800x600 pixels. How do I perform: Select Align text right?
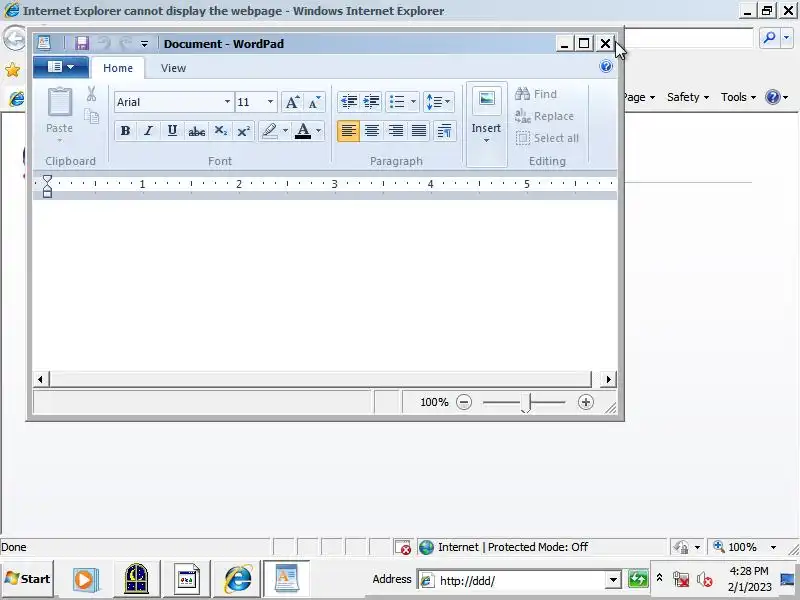pyautogui.click(x=395, y=131)
